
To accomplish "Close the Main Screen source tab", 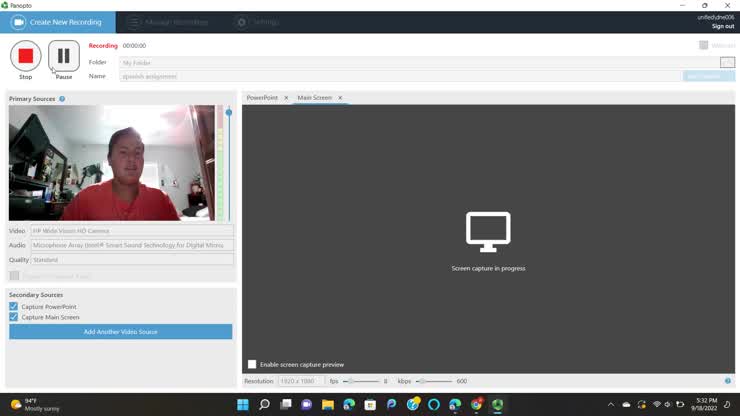I will [x=340, y=98].
